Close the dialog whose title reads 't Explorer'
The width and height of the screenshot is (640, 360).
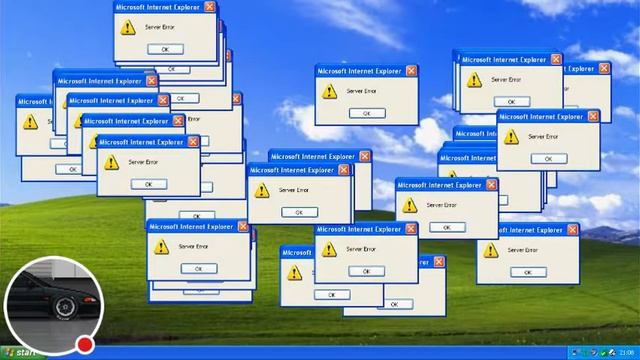(604, 69)
